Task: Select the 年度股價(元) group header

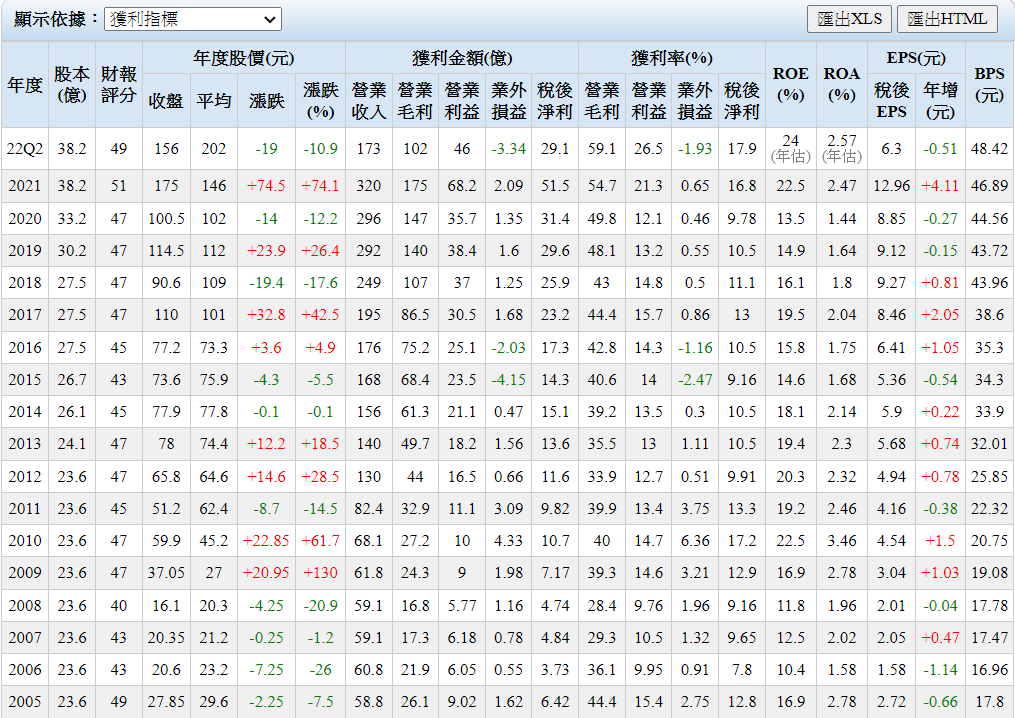Action: 244,58
